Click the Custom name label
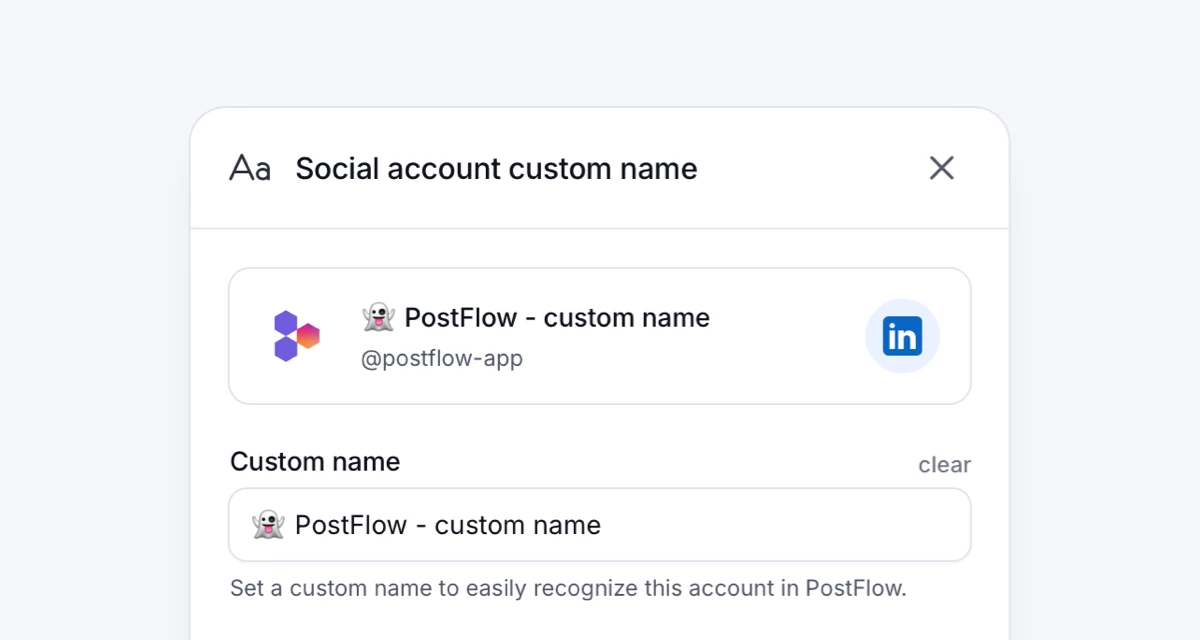1200x640 pixels. coord(315,461)
